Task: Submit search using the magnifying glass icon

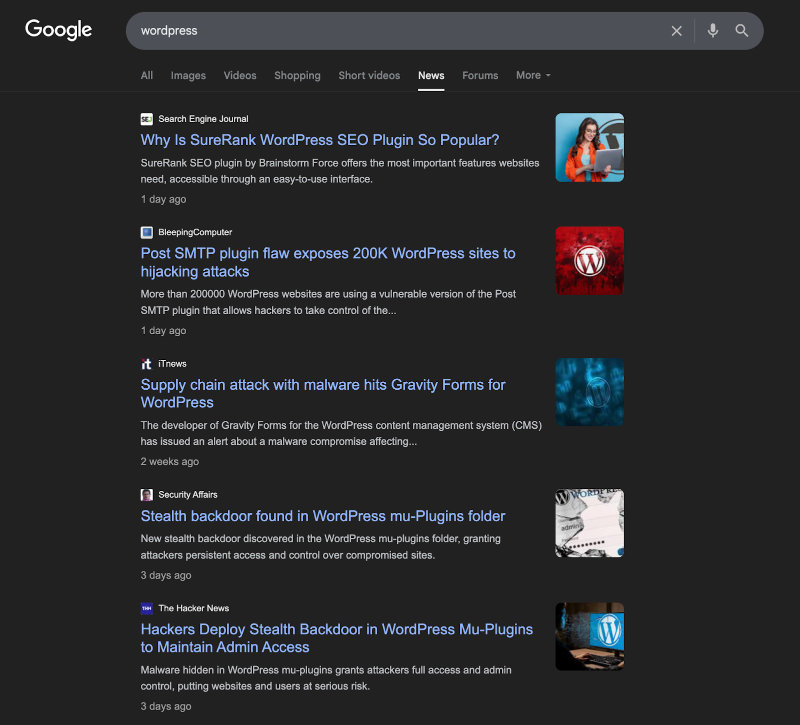Action: (742, 31)
